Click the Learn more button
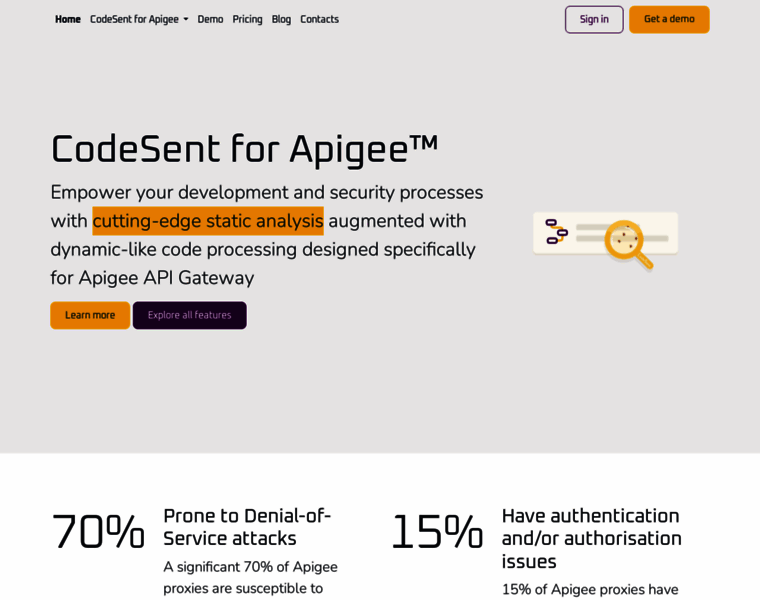760x600 pixels. 90,315
